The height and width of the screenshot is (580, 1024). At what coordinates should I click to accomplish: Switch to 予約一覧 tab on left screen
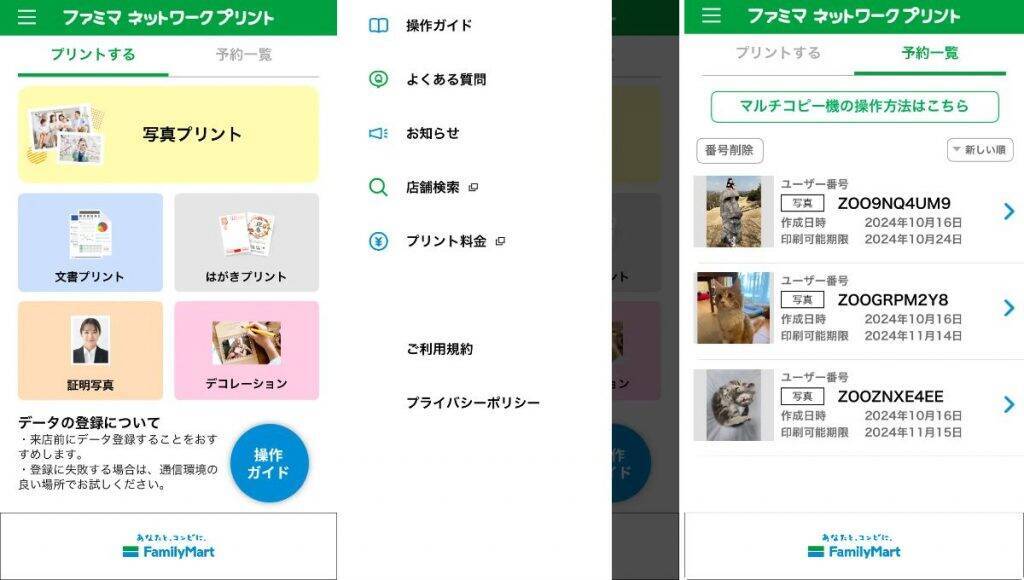[244, 55]
